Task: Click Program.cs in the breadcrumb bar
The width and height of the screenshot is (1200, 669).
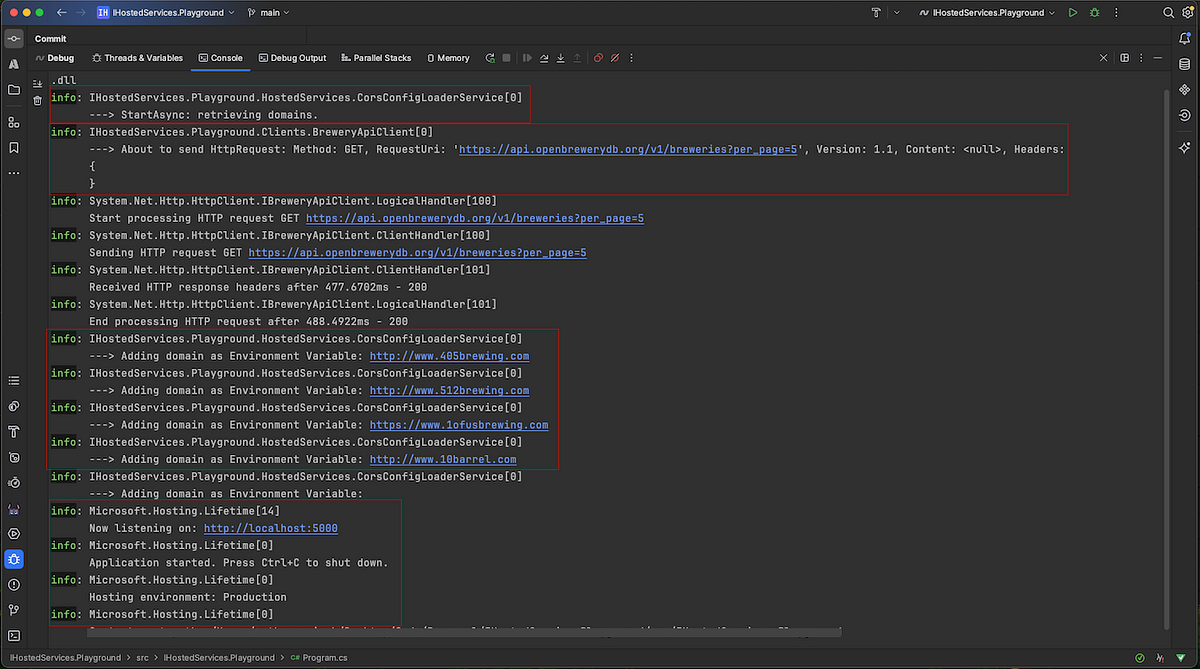Action: (327, 657)
